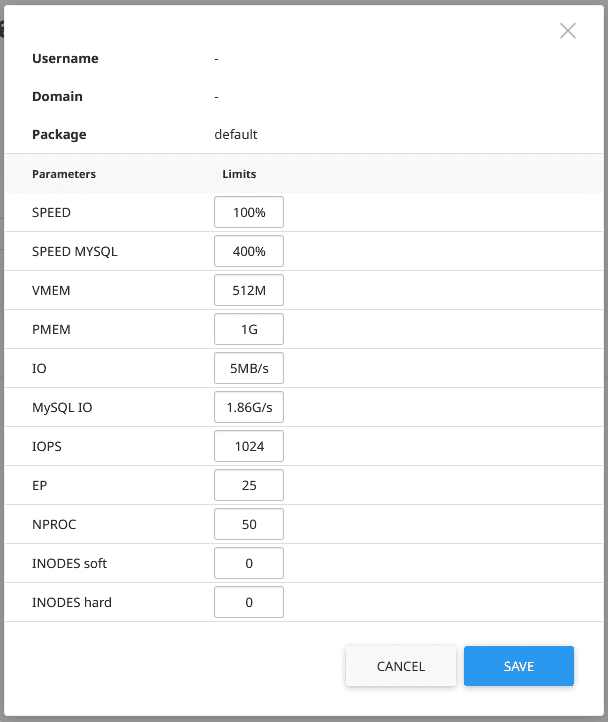The height and width of the screenshot is (722, 608).
Task: Focus the IOPS limit field showing 1024
Action: pyautogui.click(x=249, y=447)
